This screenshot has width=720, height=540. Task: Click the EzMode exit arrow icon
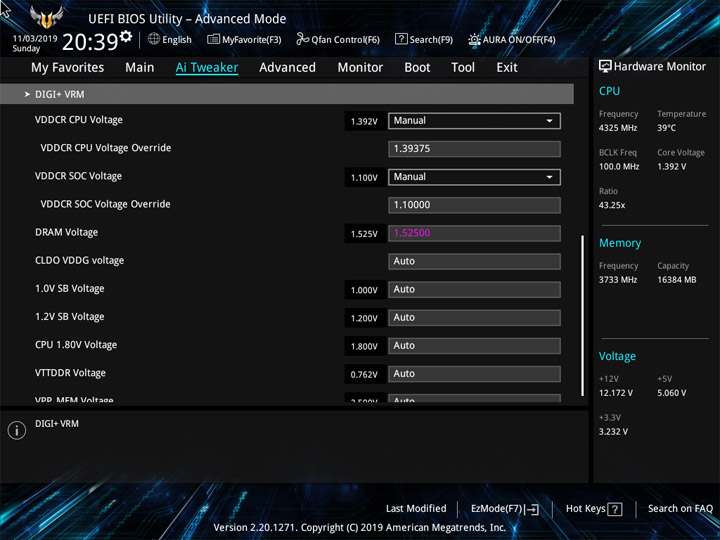click(532, 509)
